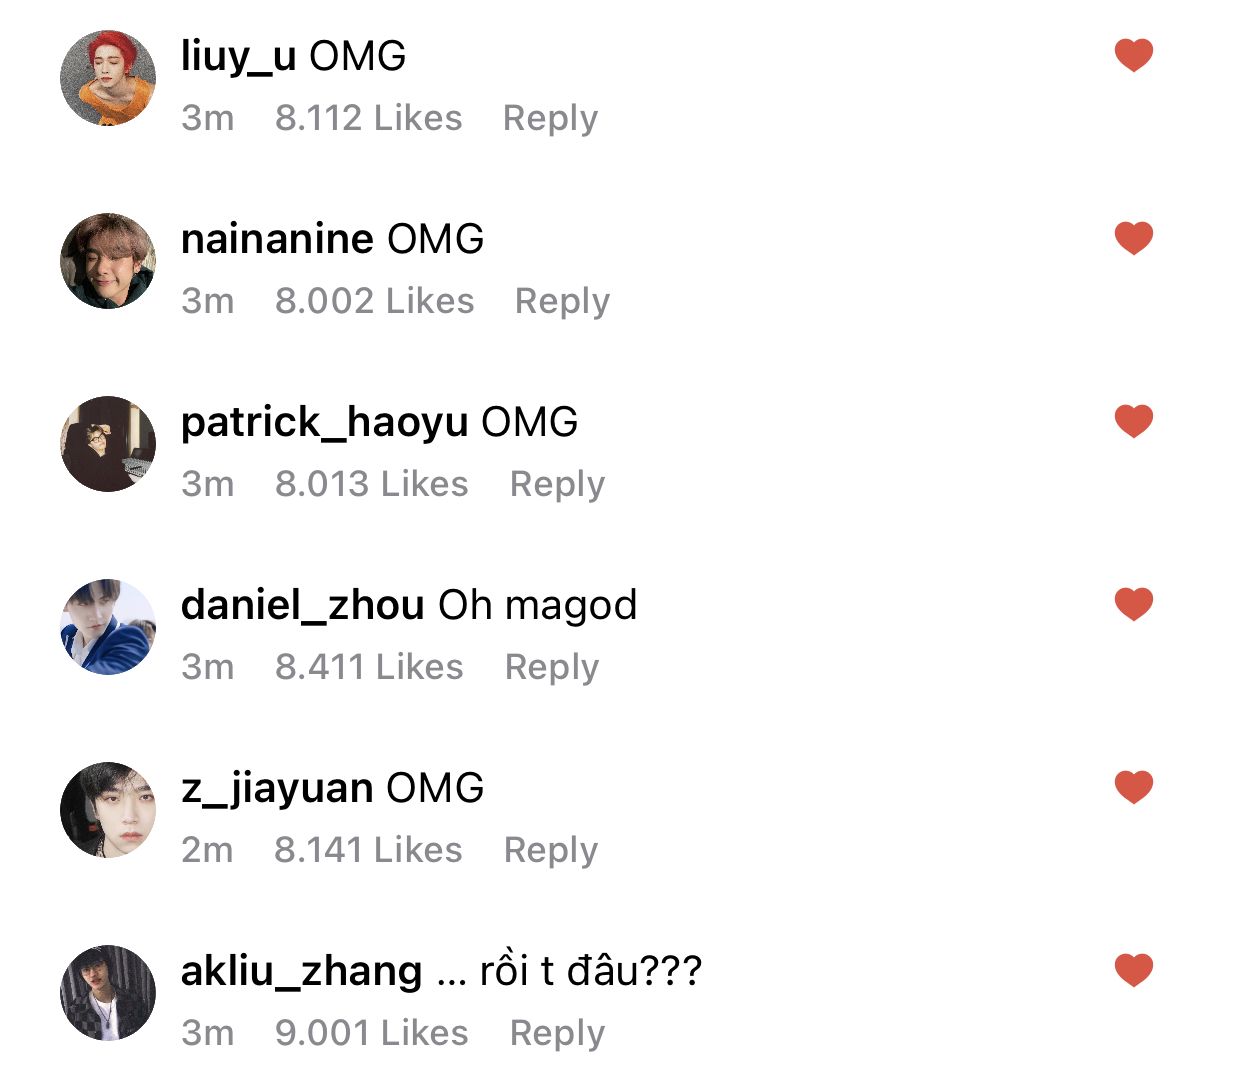
Task: Reply to liuy_u's OMG comment
Action: click(550, 119)
